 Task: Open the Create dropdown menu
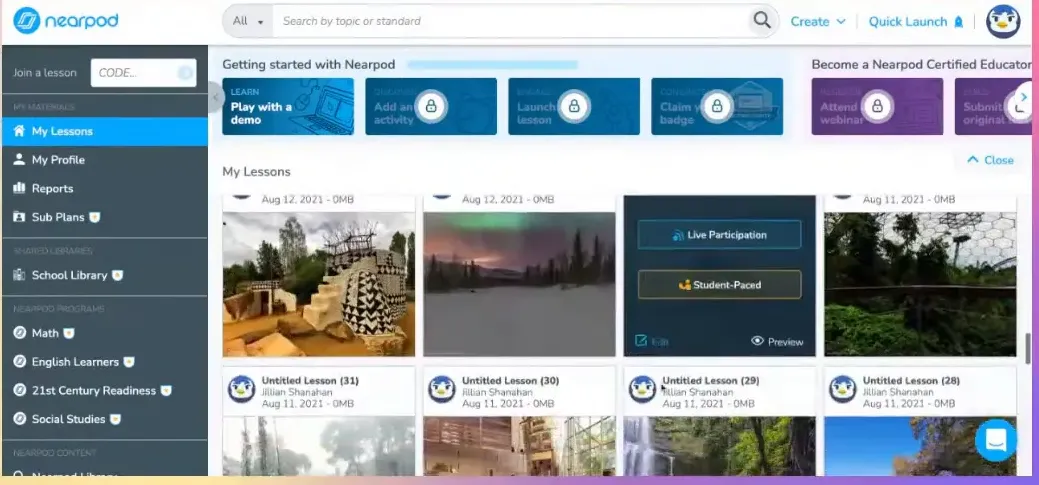[818, 22]
